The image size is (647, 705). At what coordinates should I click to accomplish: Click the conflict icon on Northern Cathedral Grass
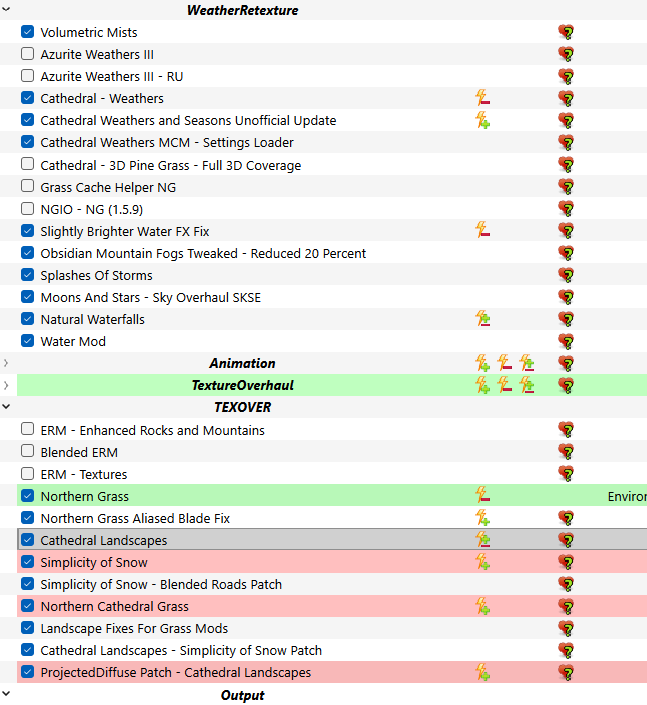[482, 606]
